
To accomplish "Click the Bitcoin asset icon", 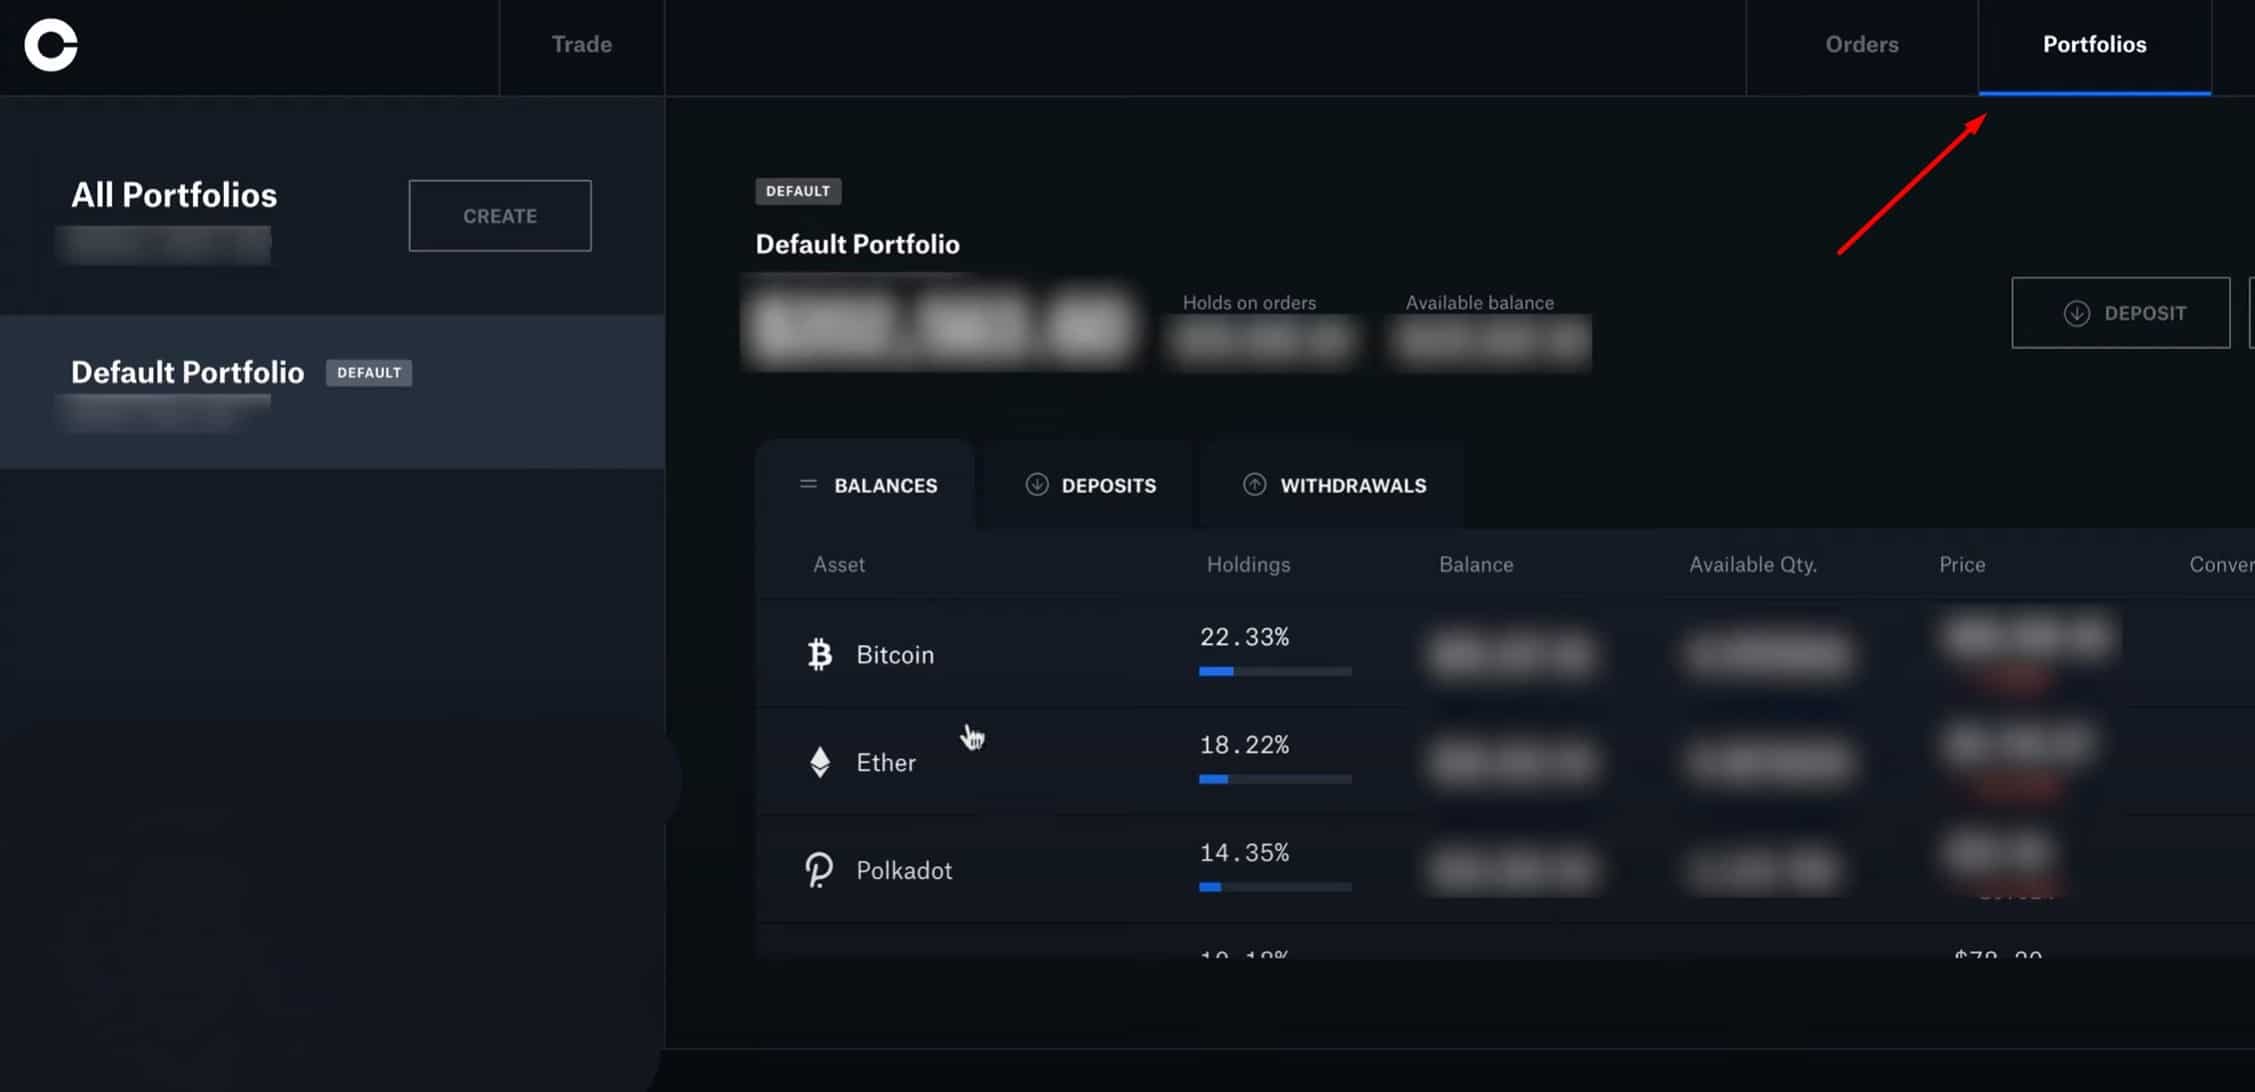I will click(x=817, y=653).
